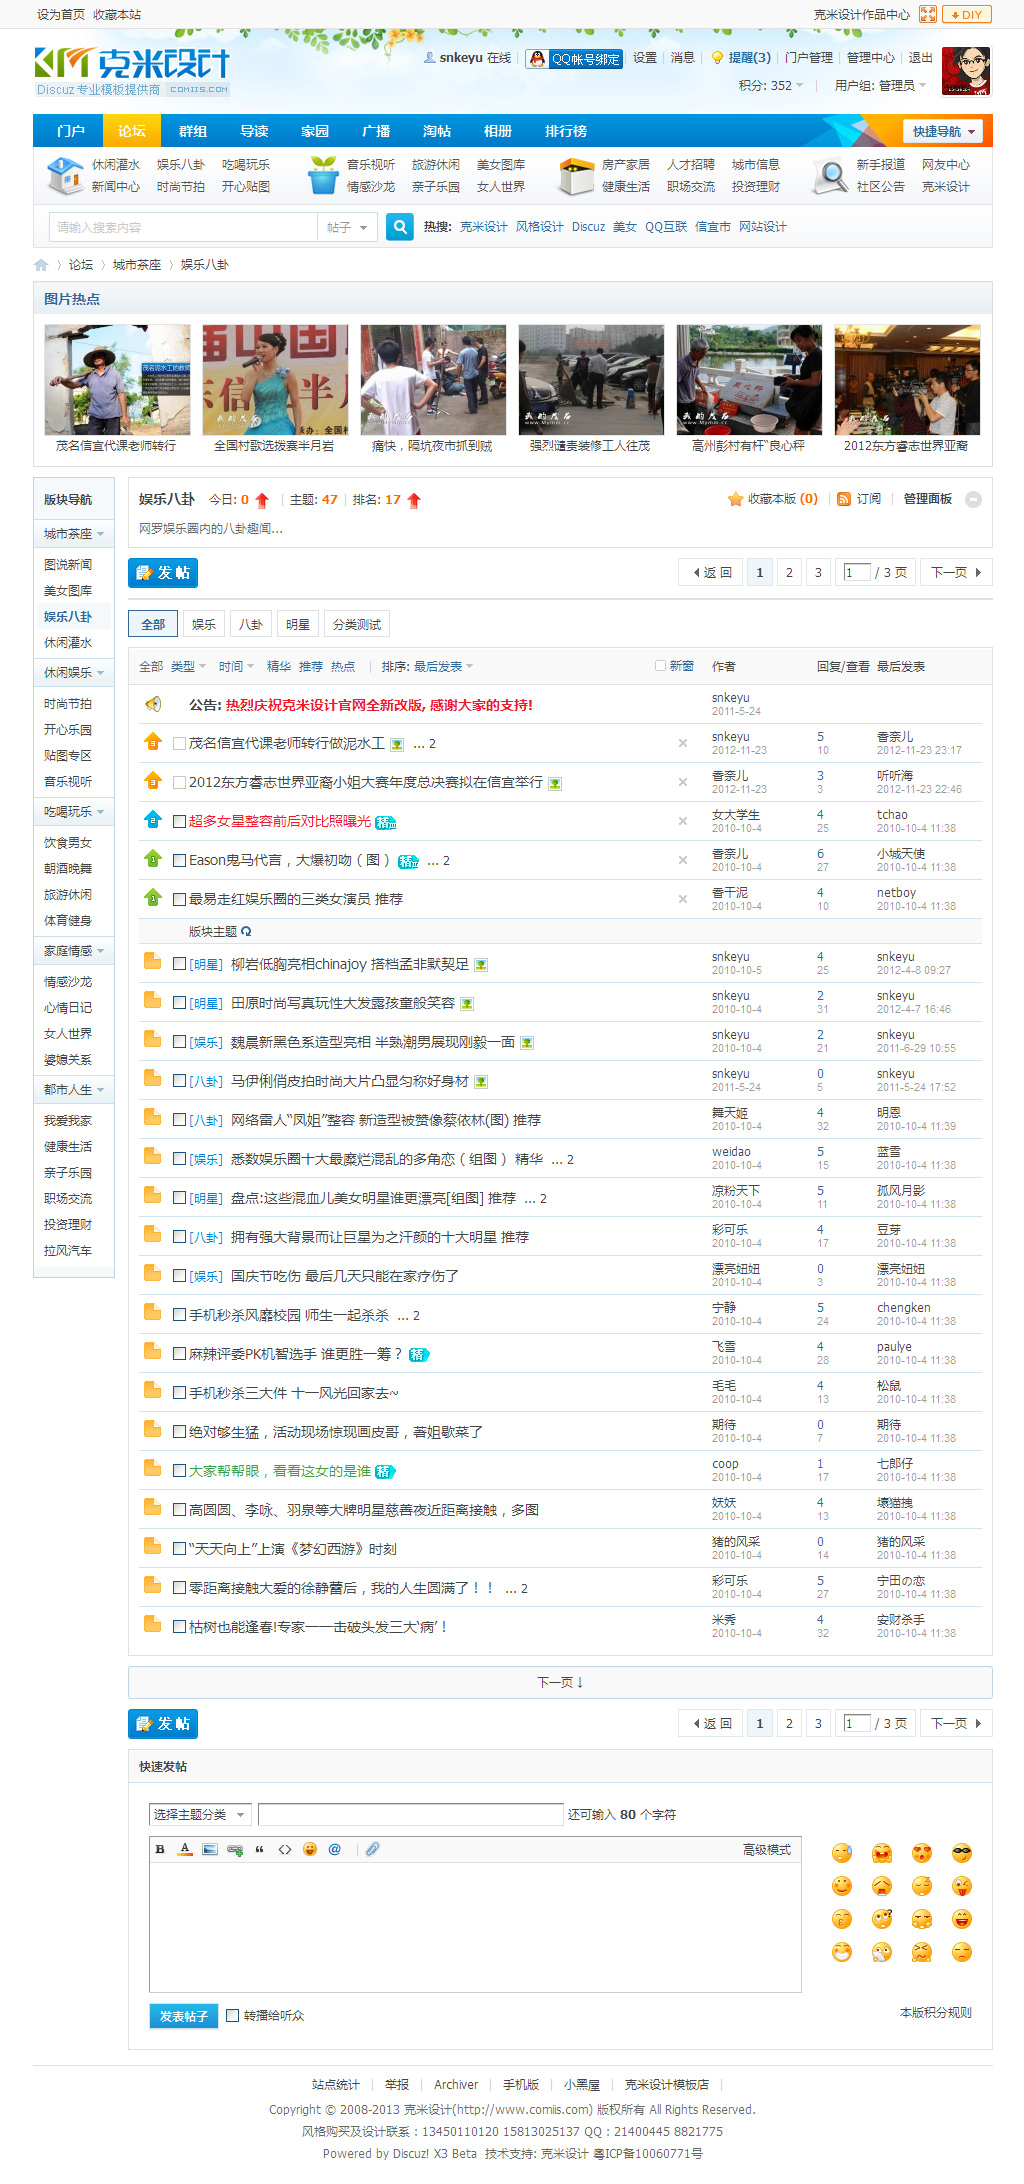Click the folder icon of thread 柳岩低胸亮相chinajoy
Screen dimensions: 1024x2184
pos(153,962)
